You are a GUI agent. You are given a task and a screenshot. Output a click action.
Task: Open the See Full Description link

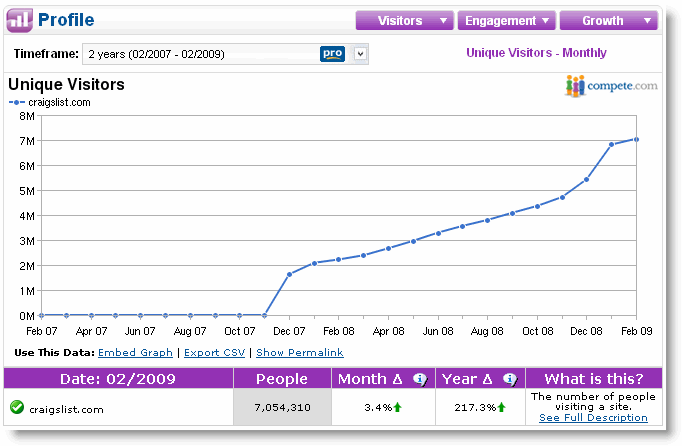pos(593,418)
